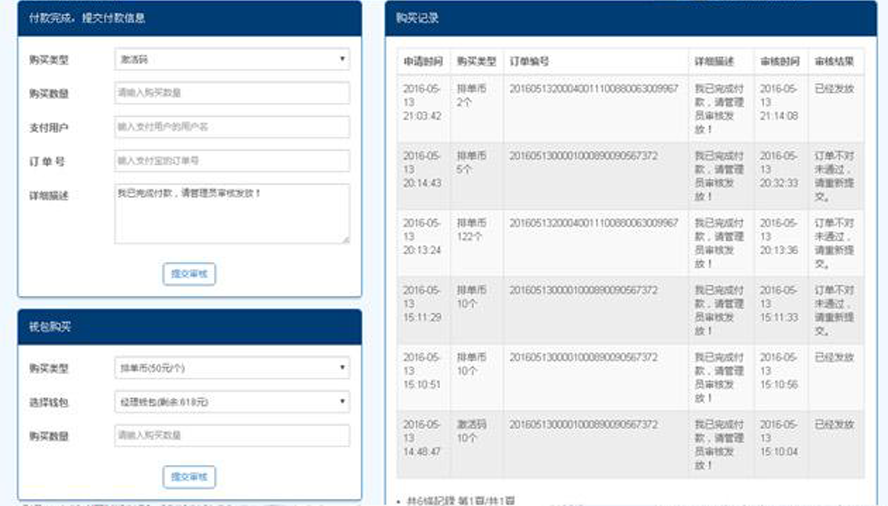Click the 付款完成,提交付款信息 panel heading
This screenshot has width=888, height=506.
click(87, 18)
